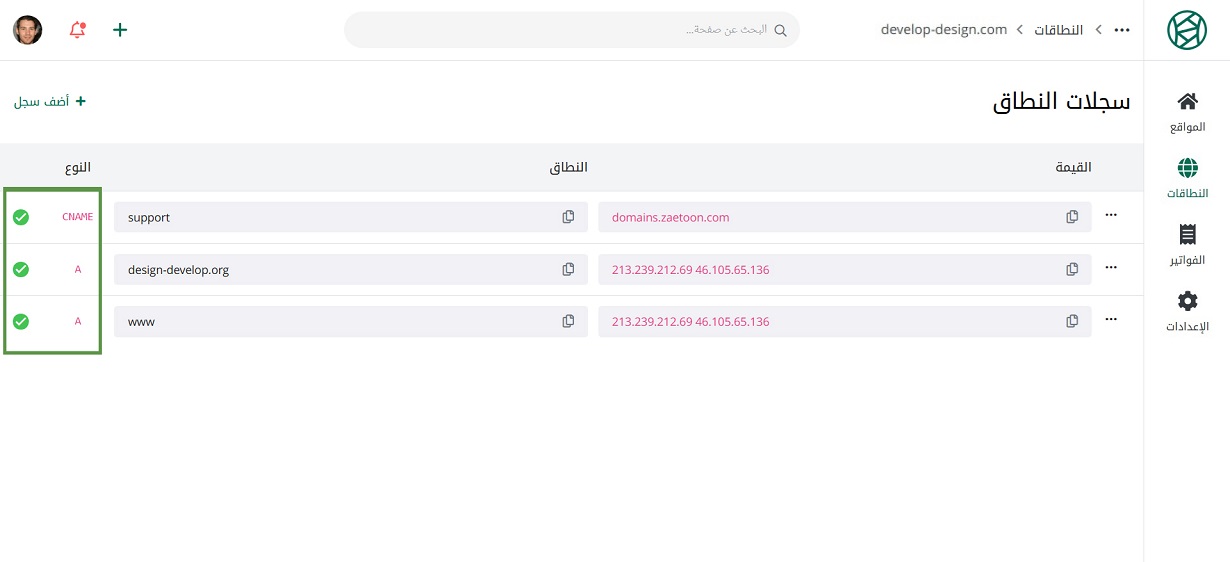Open options menu for design-develop.org record
Image resolution: width=1230 pixels, height=562 pixels.
point(1110,268)
